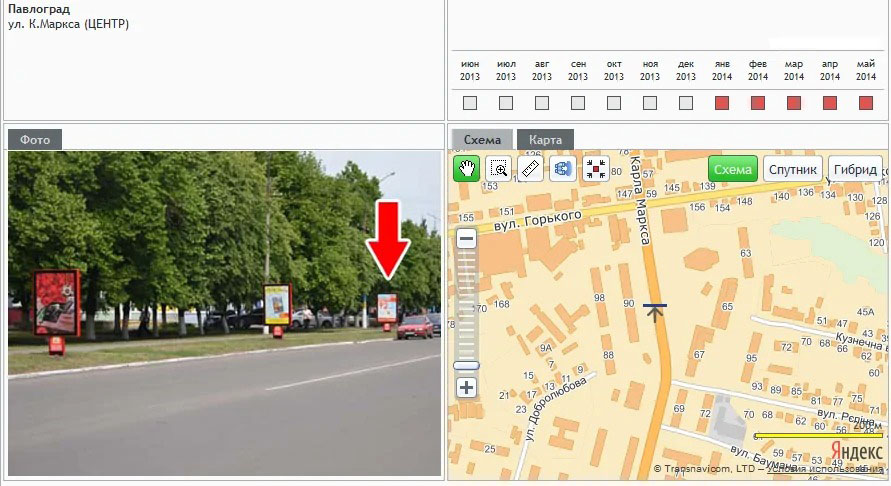
Task: Click house number 155 on map
Action: (x=466, y=217)
